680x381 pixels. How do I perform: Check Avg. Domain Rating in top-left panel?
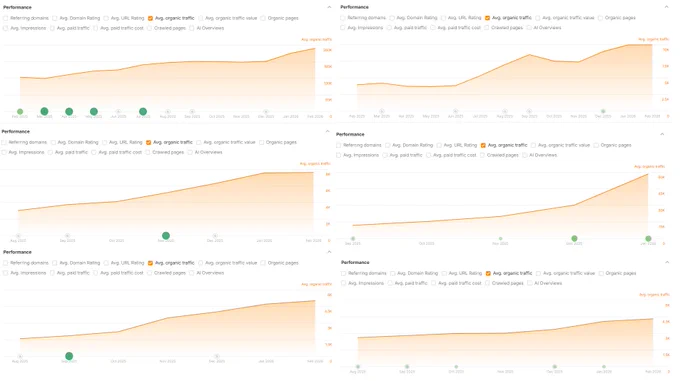click(x=55, y=18)
